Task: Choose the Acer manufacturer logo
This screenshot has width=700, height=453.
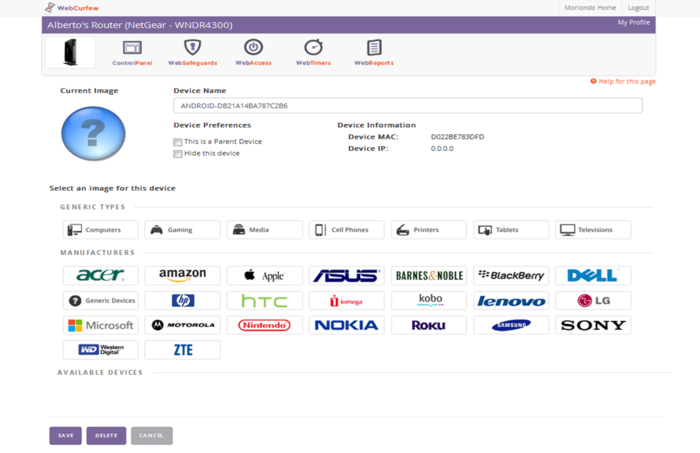Action: [x=100, y=275]
